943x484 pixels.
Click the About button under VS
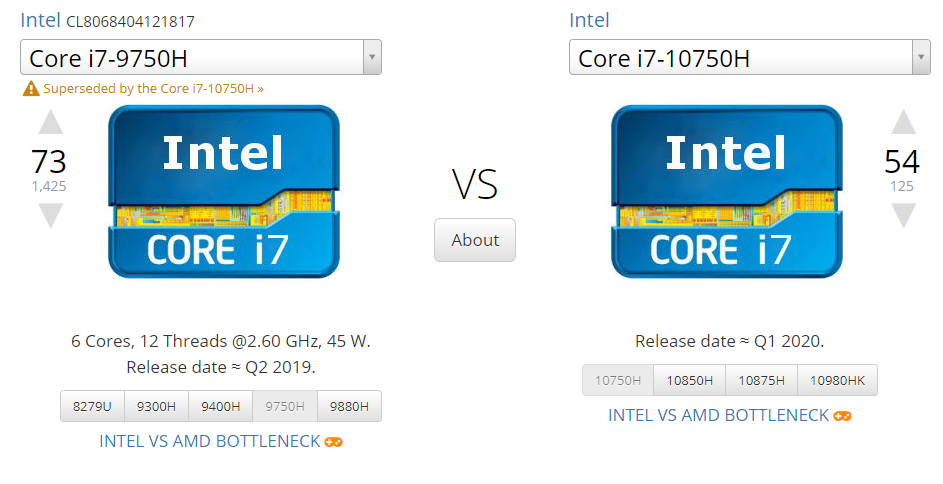click(475, 240)
